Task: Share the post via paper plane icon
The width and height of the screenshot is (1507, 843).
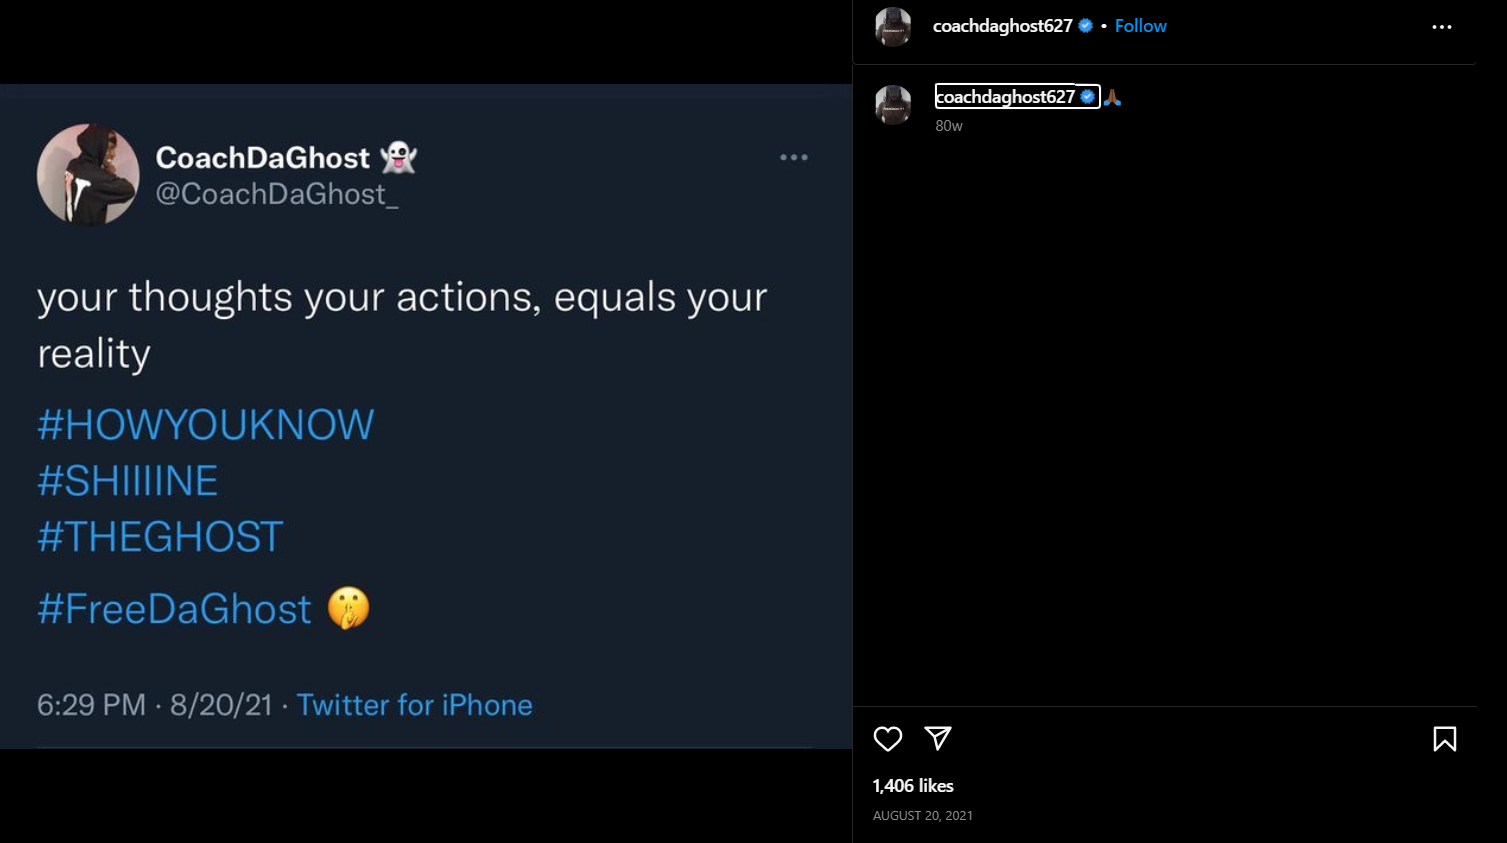Action: [x=938, y=738]
